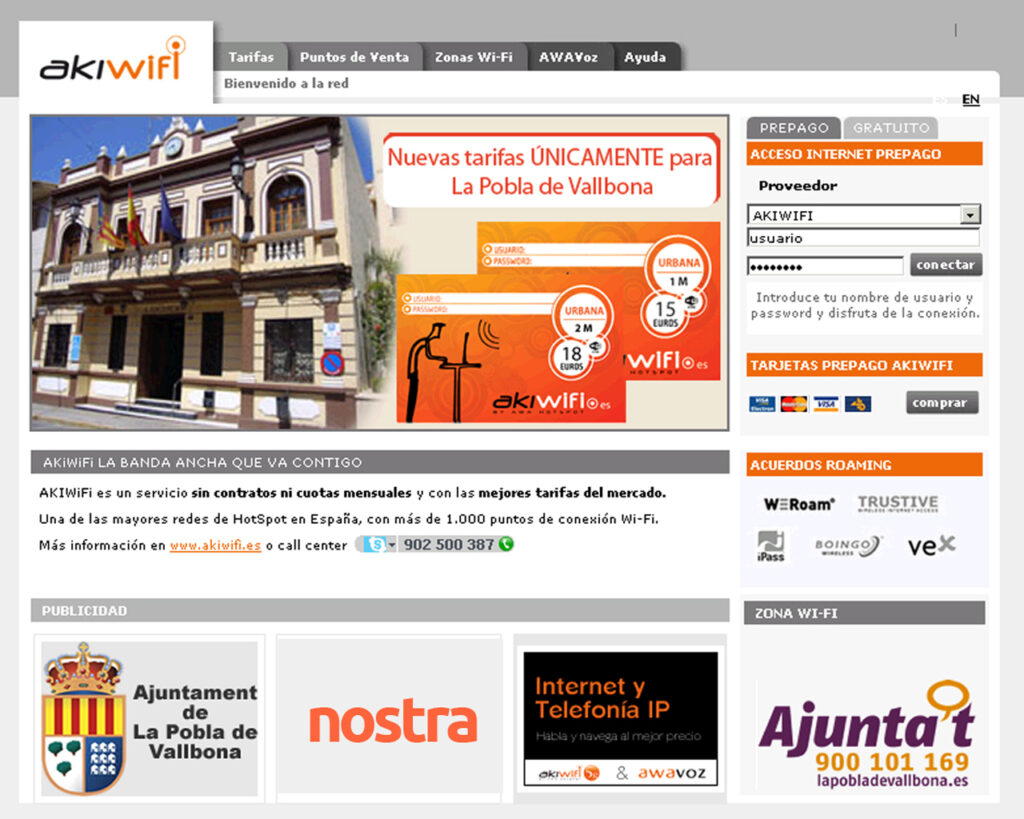This screenshot has width=1024, height=819.
Task: Click the 'Una de las mayores redes de HotSpot' line
Action: click(x=349, y=519)
